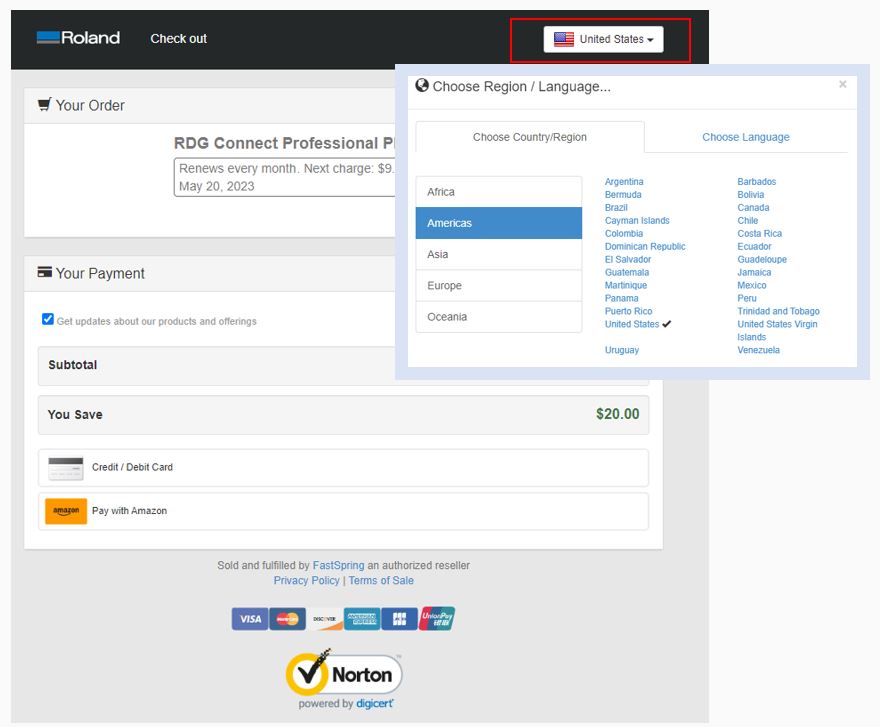Choose Barbados country link
This screenshot has height=727, width=880.
point(757,181)
